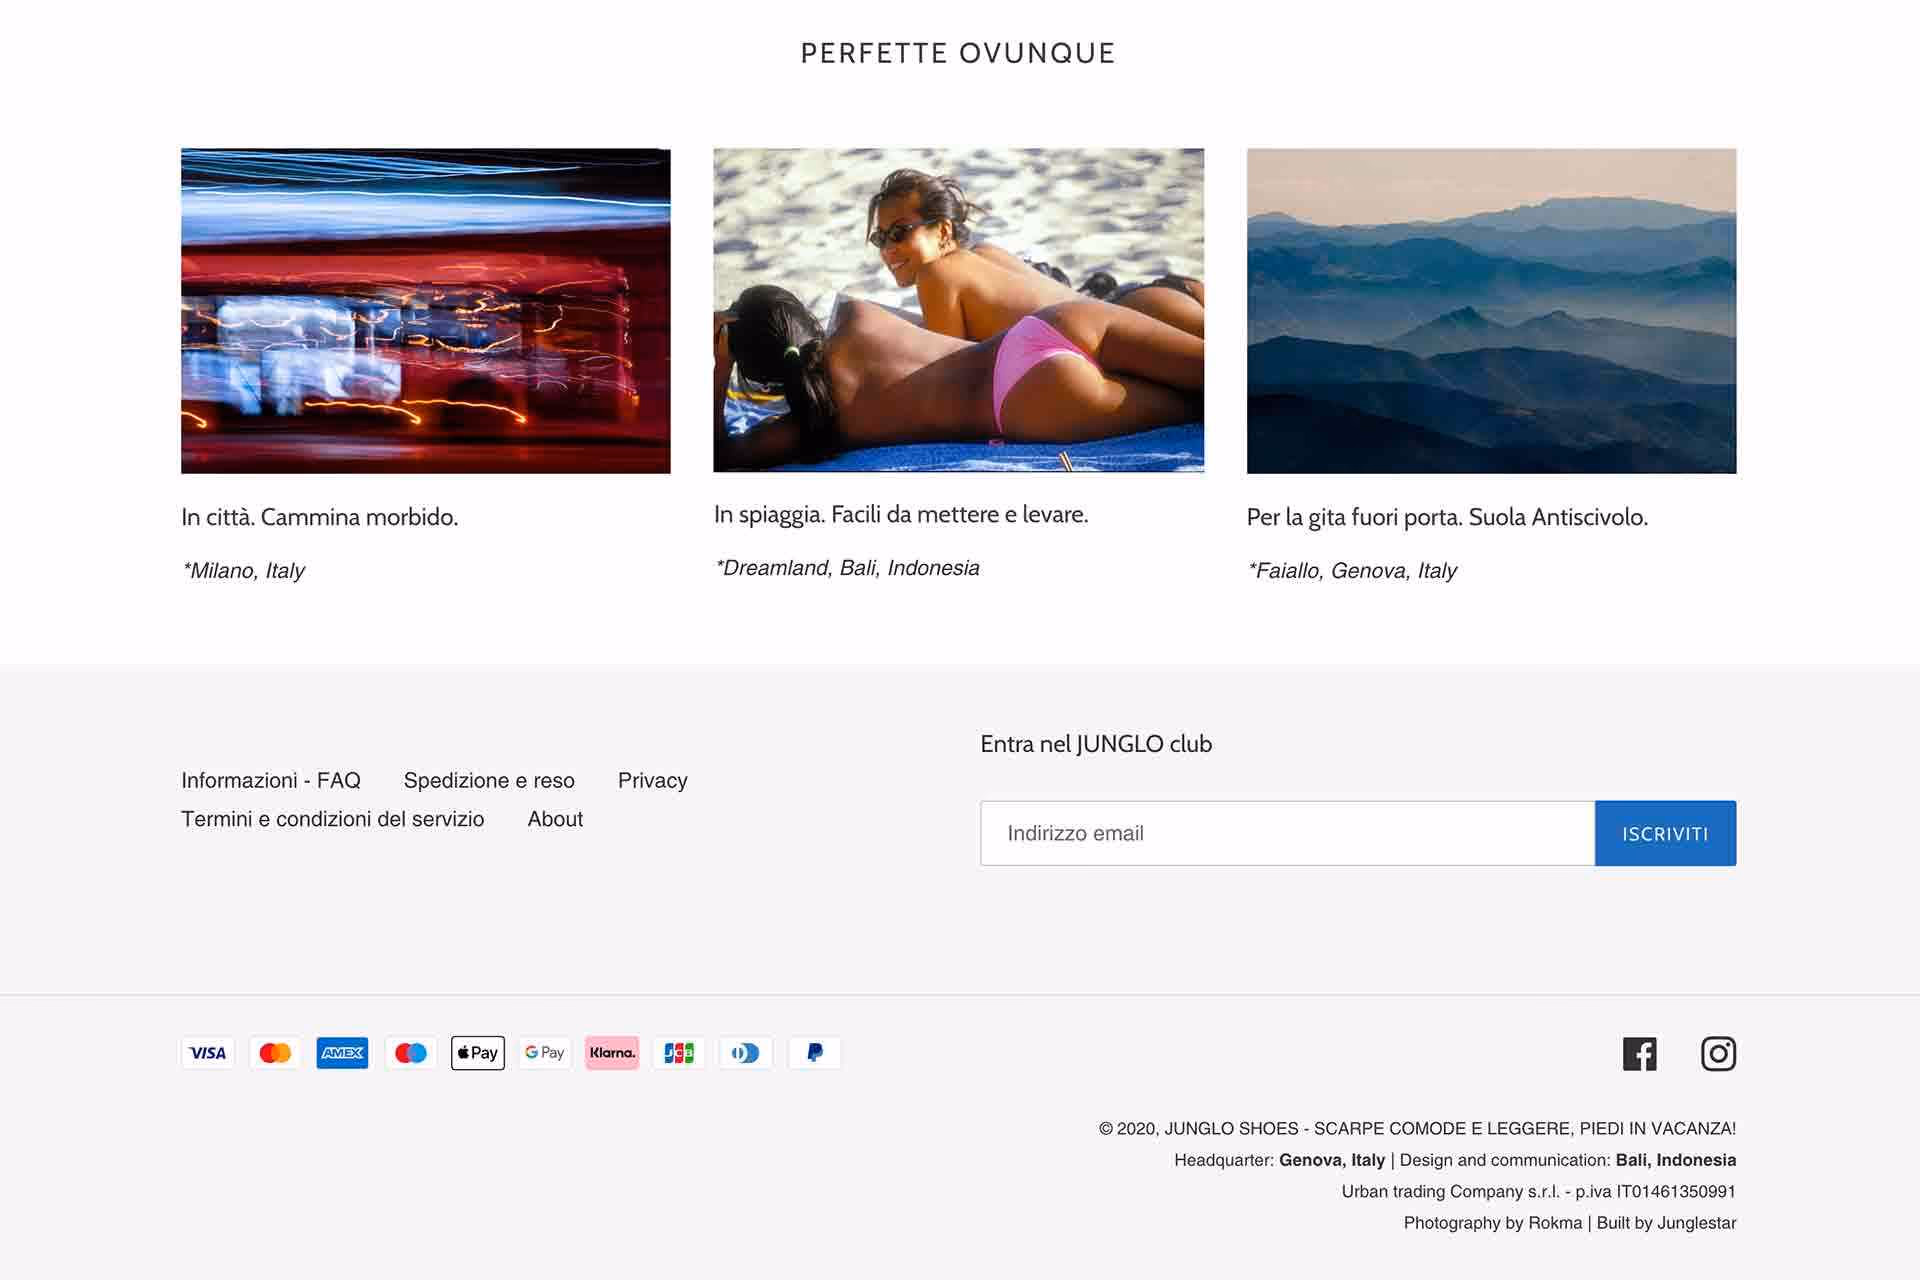
Task: Click the PERFETTE OVUNQUE heading
Action: pos(958,53)
